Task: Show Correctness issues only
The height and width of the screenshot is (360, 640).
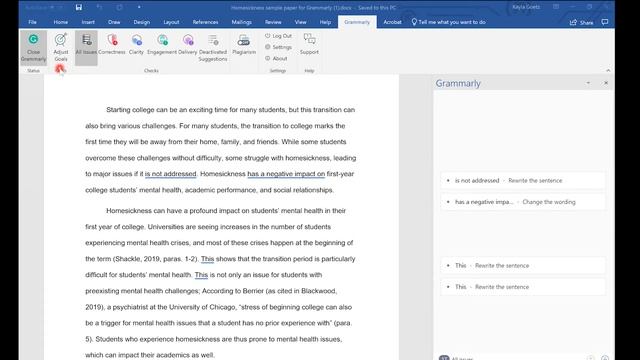Action: 112,44
